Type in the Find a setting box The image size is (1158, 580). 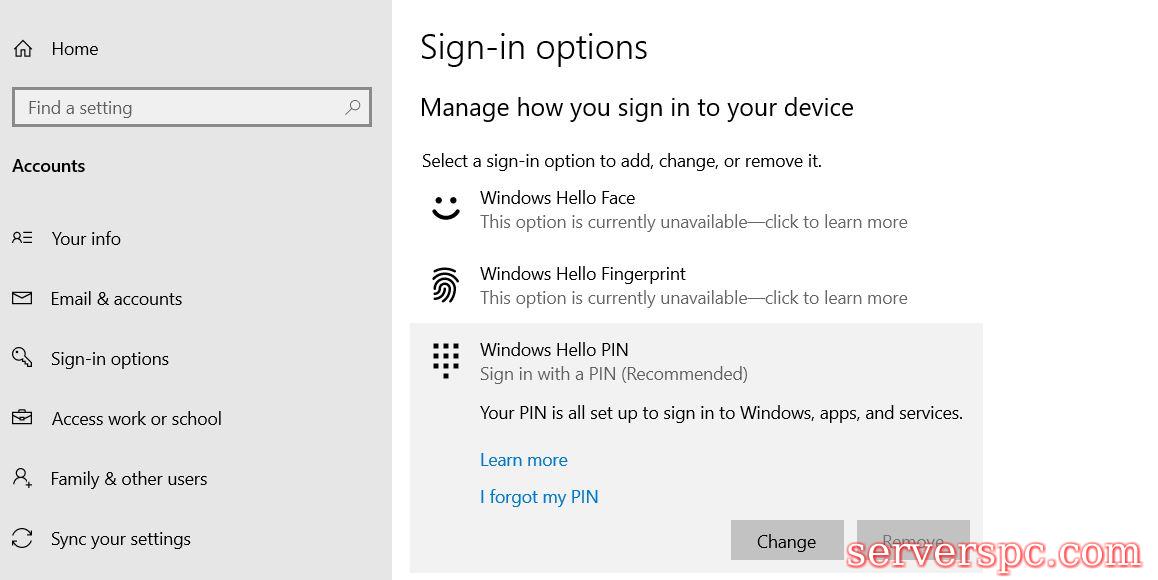click(180, 108)
